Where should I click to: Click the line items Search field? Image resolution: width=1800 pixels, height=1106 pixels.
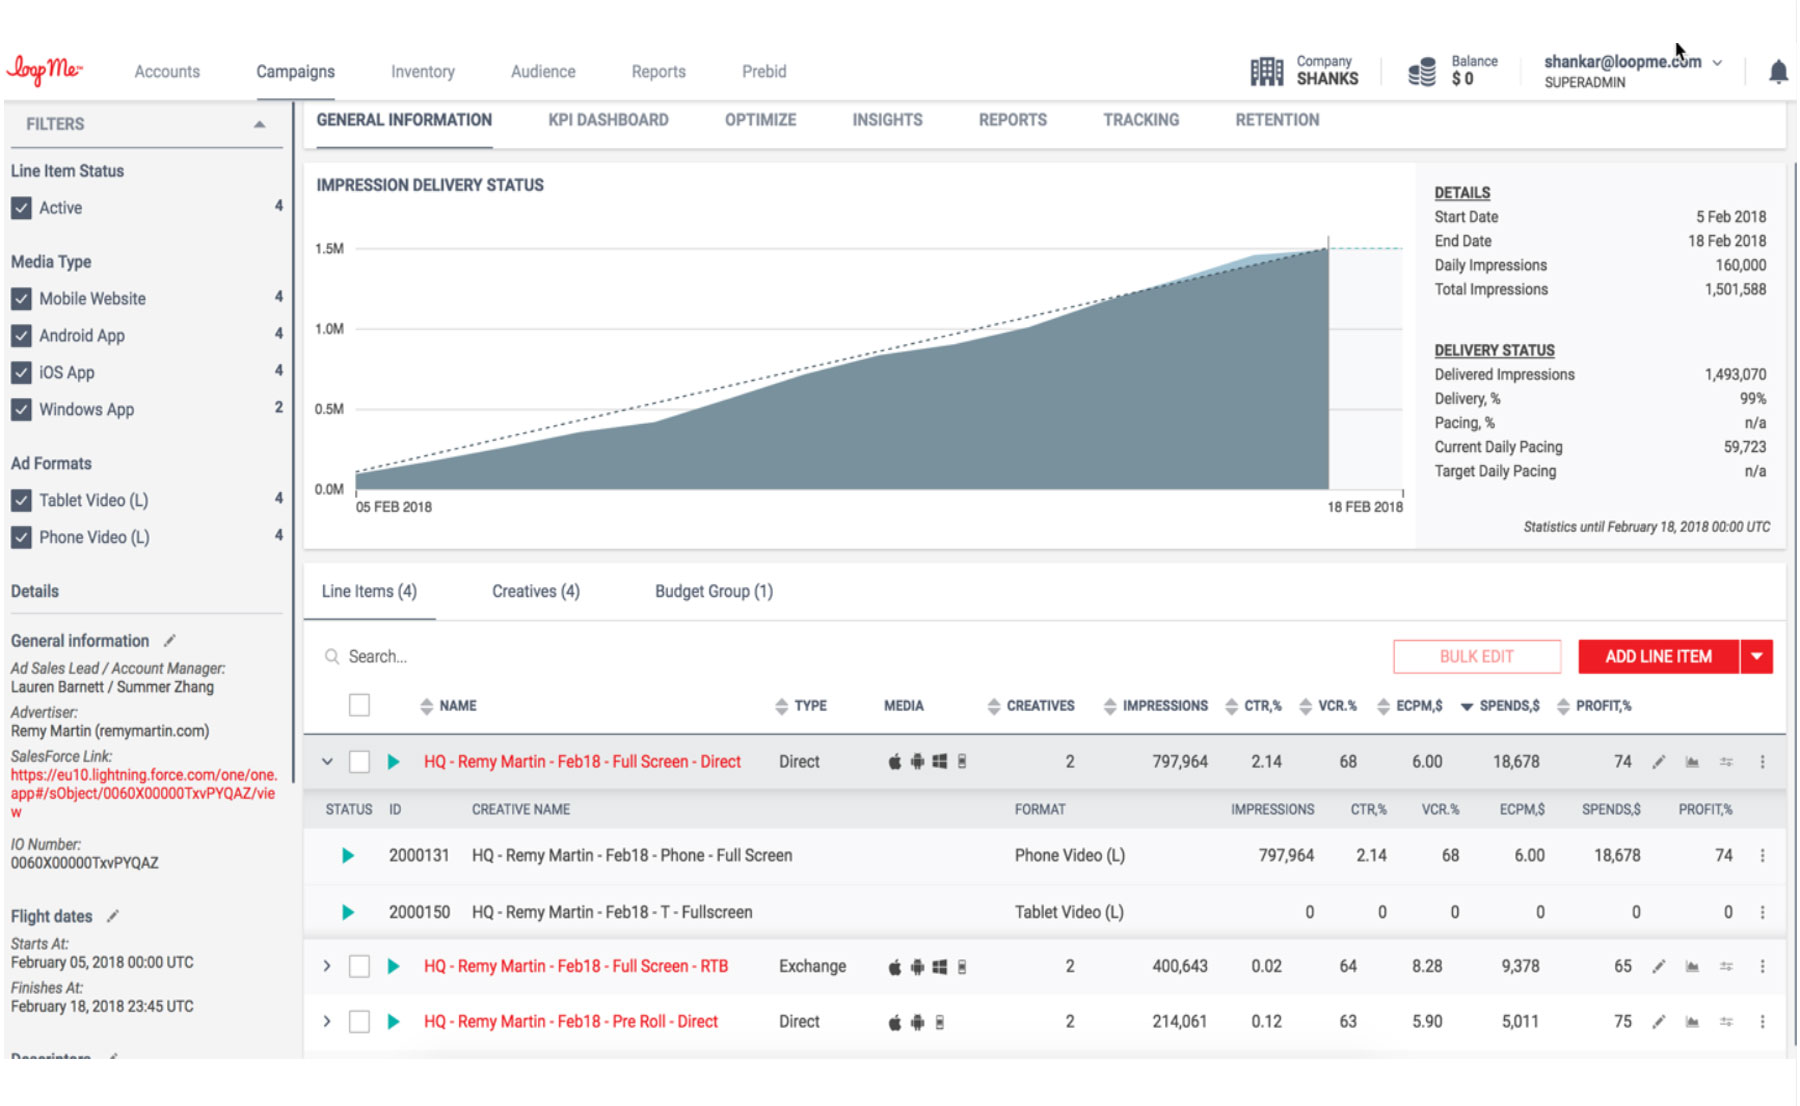click(600, 657)
